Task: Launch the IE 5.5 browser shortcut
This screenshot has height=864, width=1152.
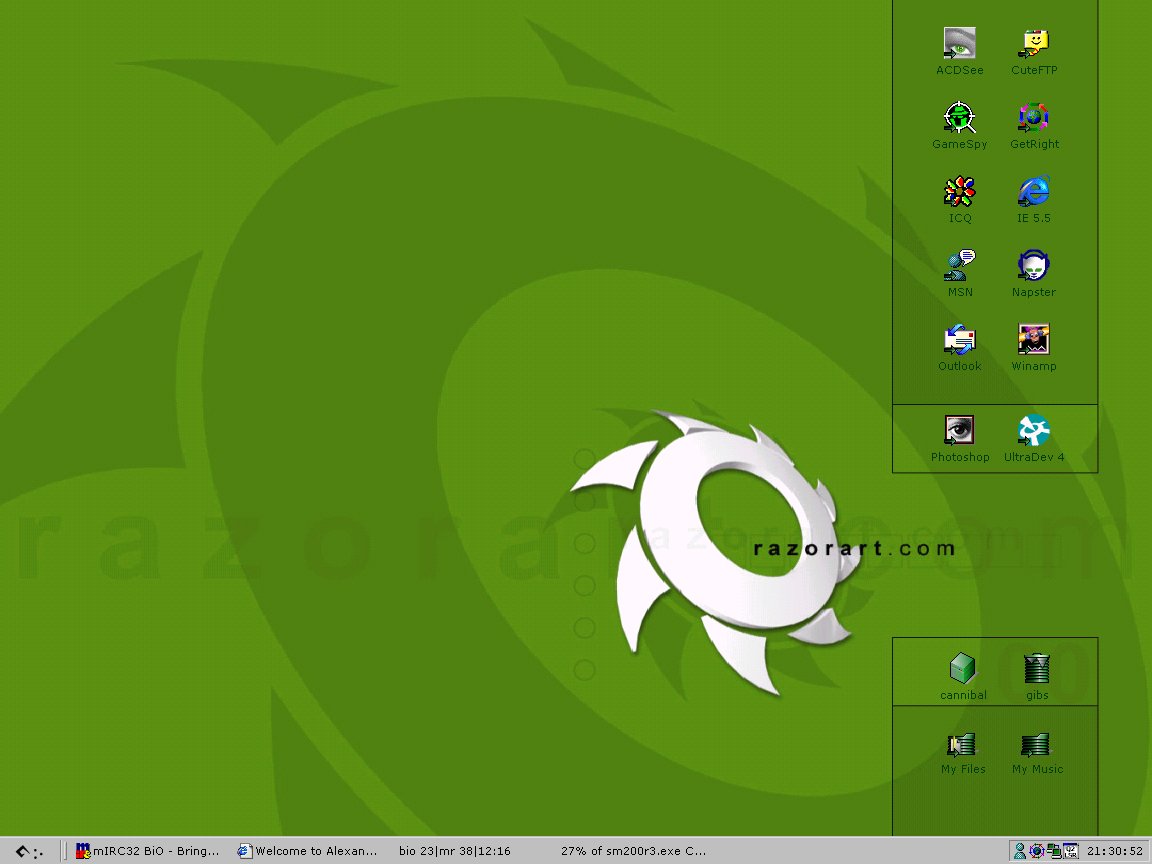Action: pos(1033,192)
